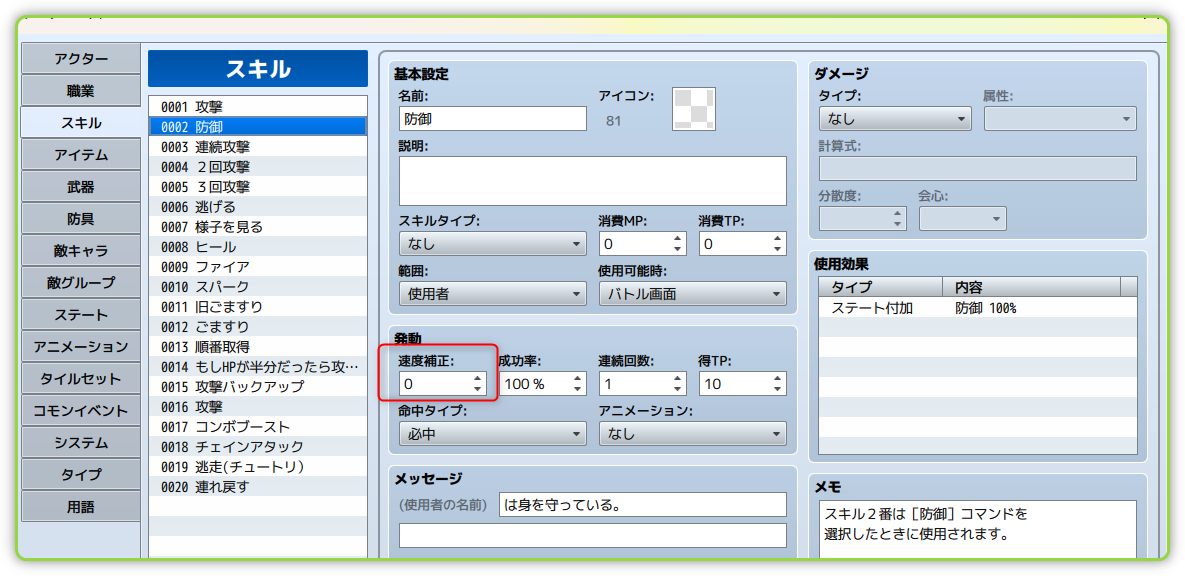Screen dimensions: 1185x576
Task: Select skill 0011 旧ごますり
Action: [x=258, y=307]
